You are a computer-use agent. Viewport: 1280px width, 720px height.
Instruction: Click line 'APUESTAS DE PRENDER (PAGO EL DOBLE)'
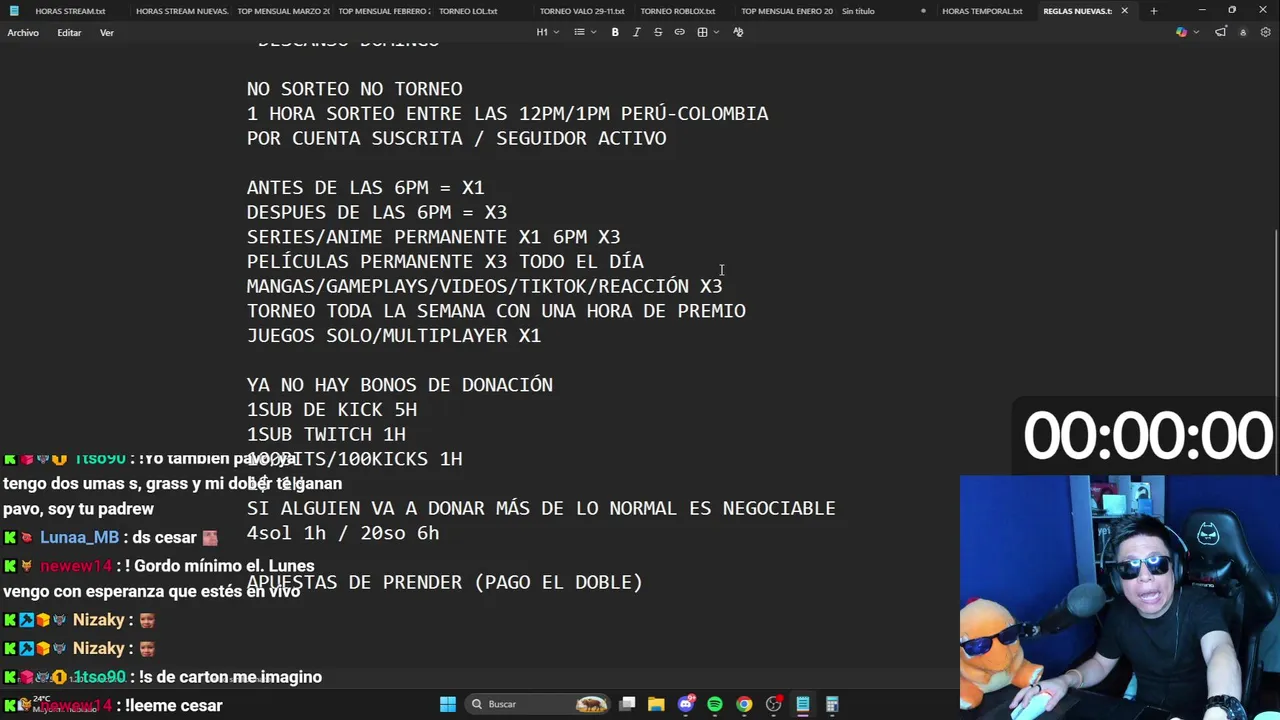445,582
